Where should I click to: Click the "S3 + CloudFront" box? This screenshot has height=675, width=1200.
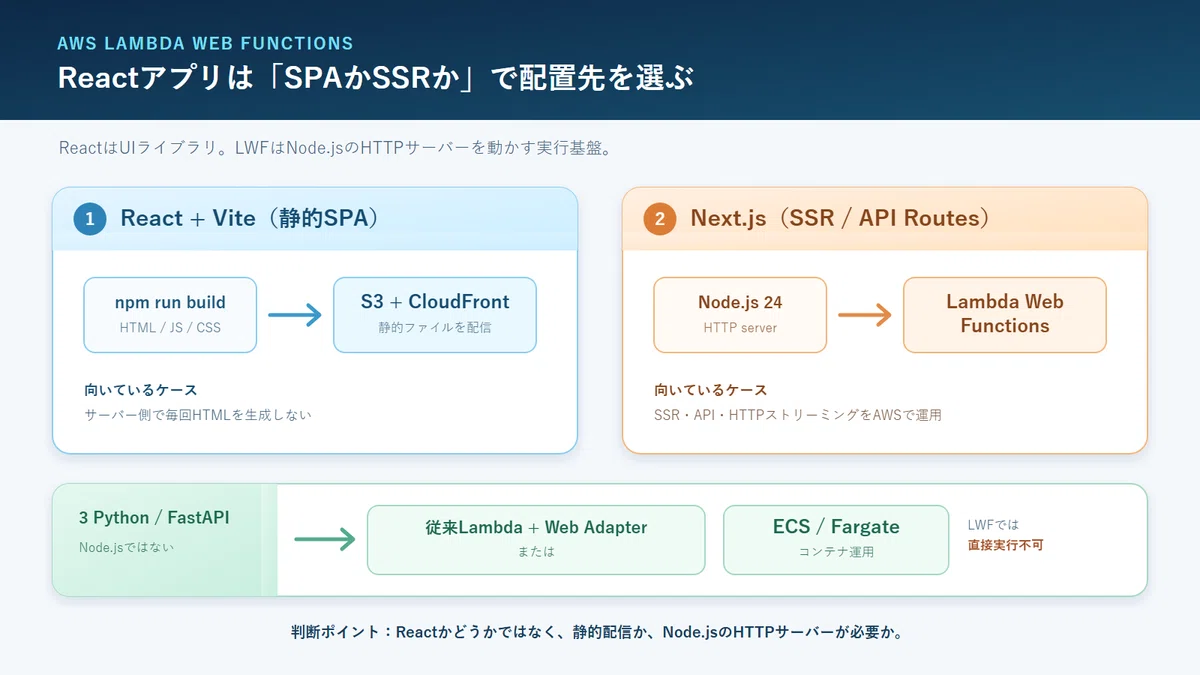click(x=435, y=315)
